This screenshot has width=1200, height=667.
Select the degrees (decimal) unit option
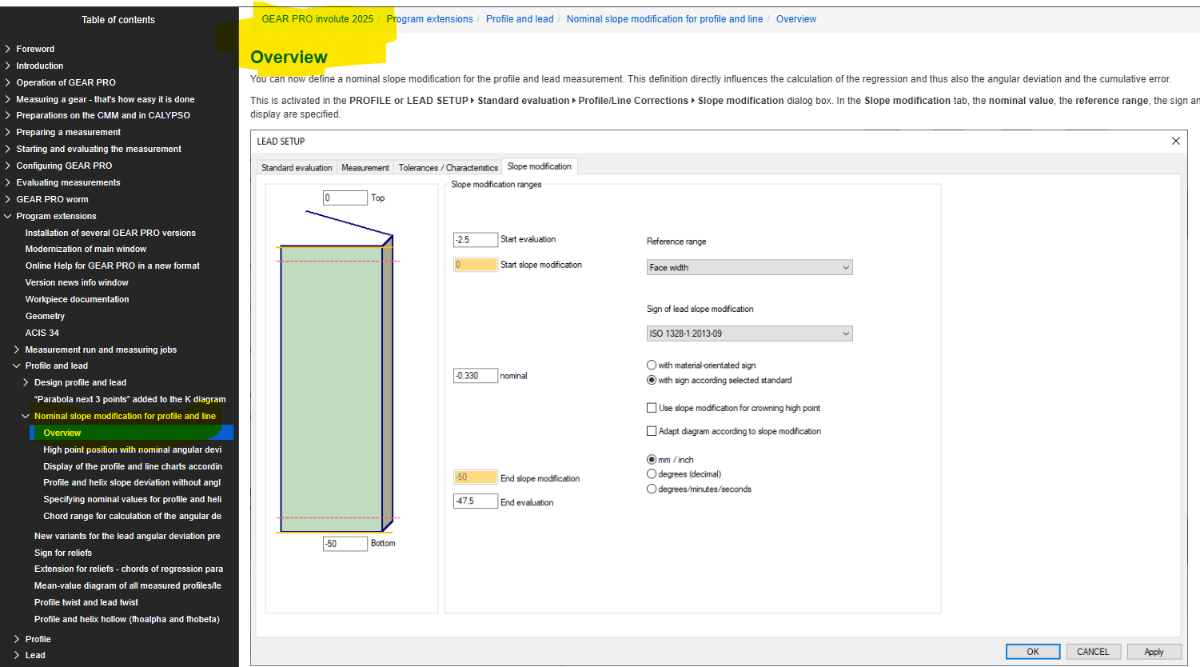652,474
